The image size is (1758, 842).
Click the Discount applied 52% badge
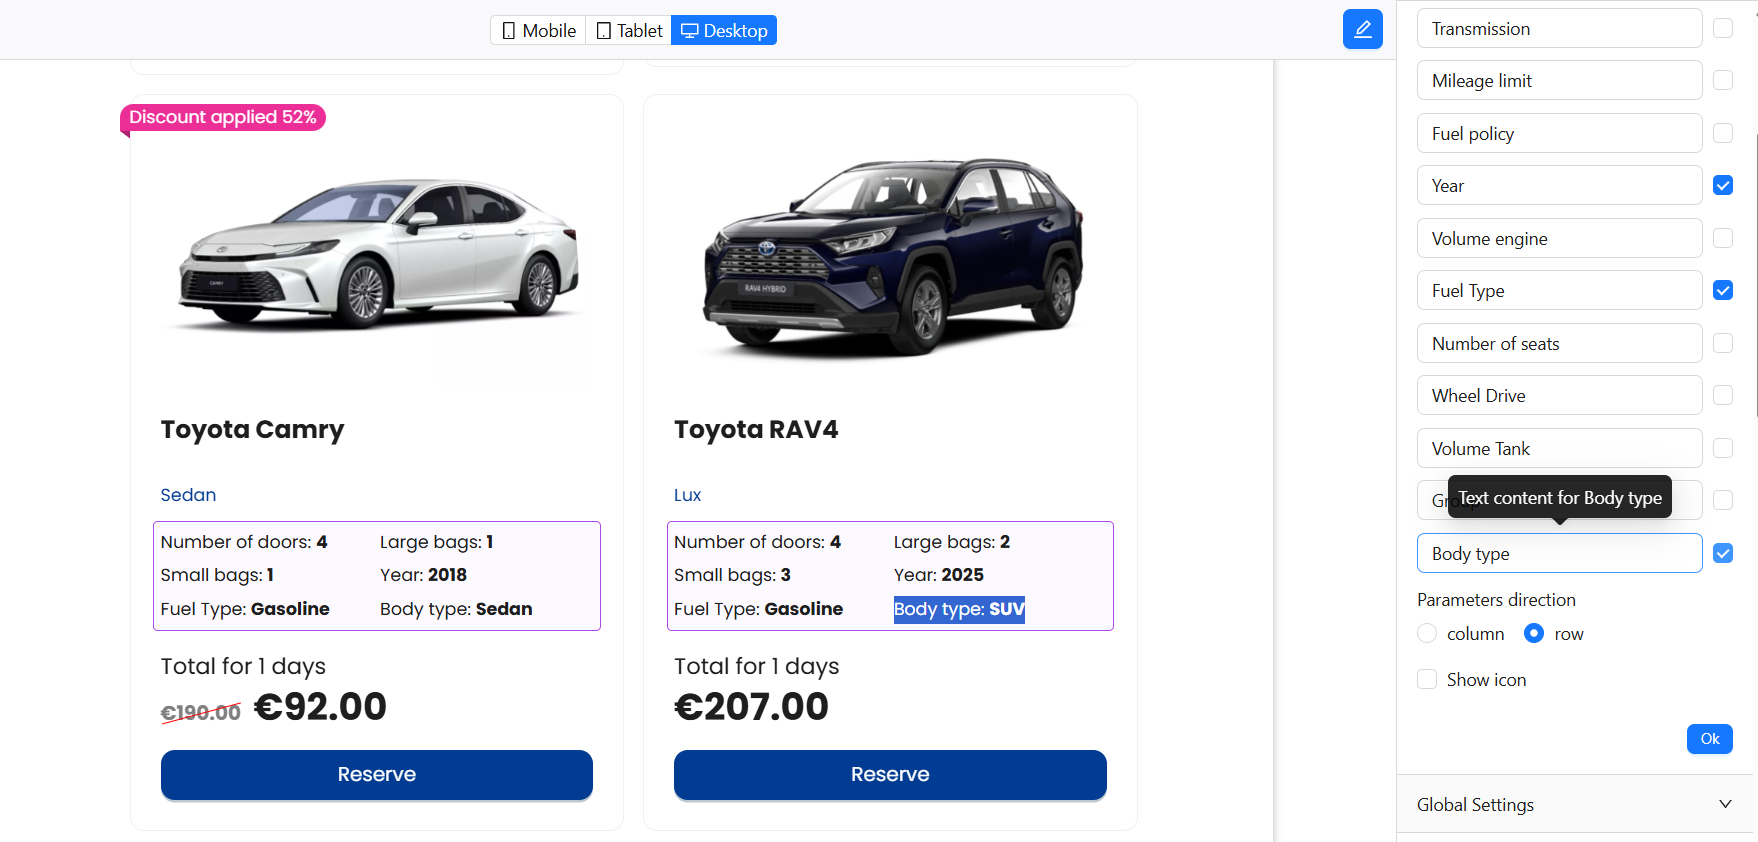pos(222,117)
